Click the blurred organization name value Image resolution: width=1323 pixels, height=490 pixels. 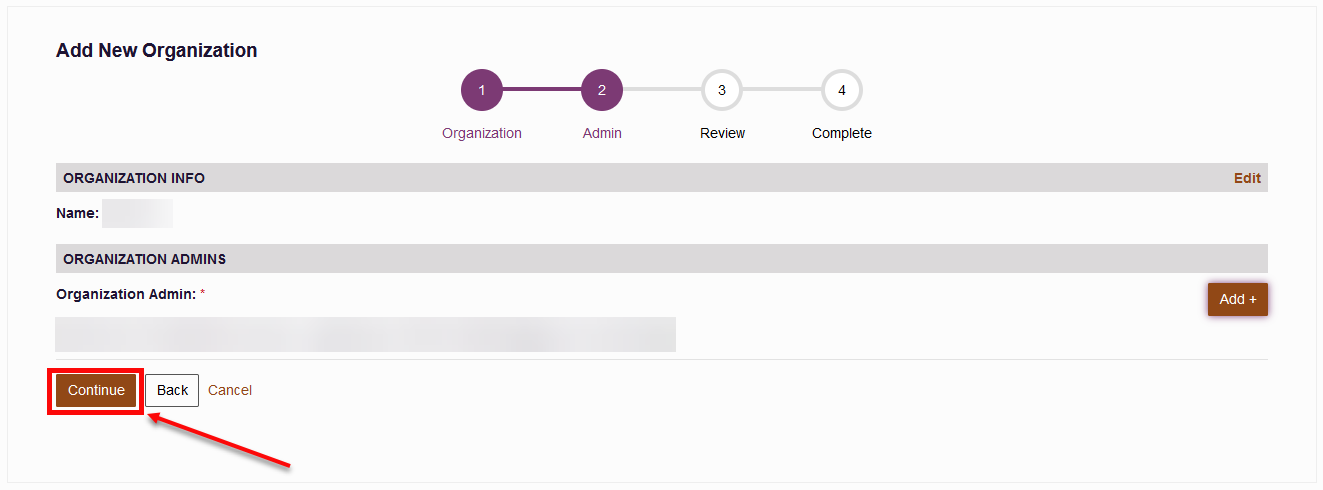[138, 213]
